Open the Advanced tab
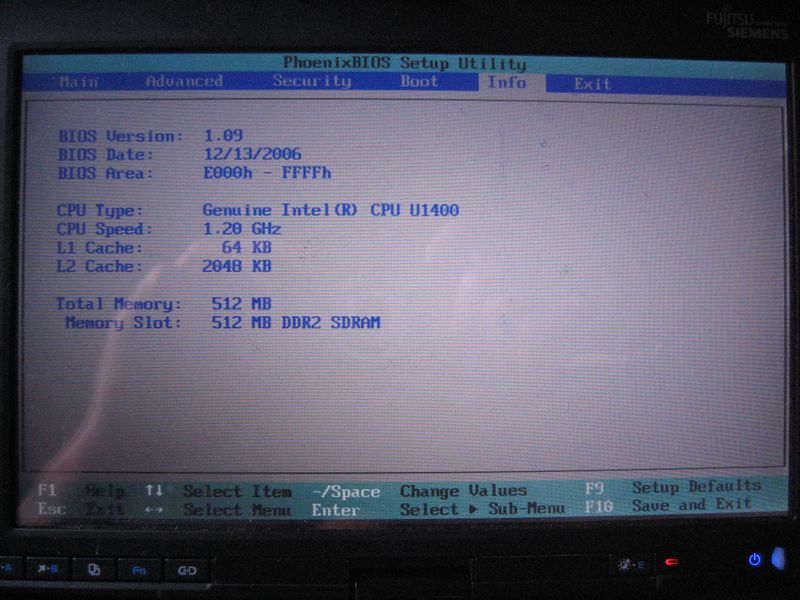This screenshot has width=800, height=600. 184,81
